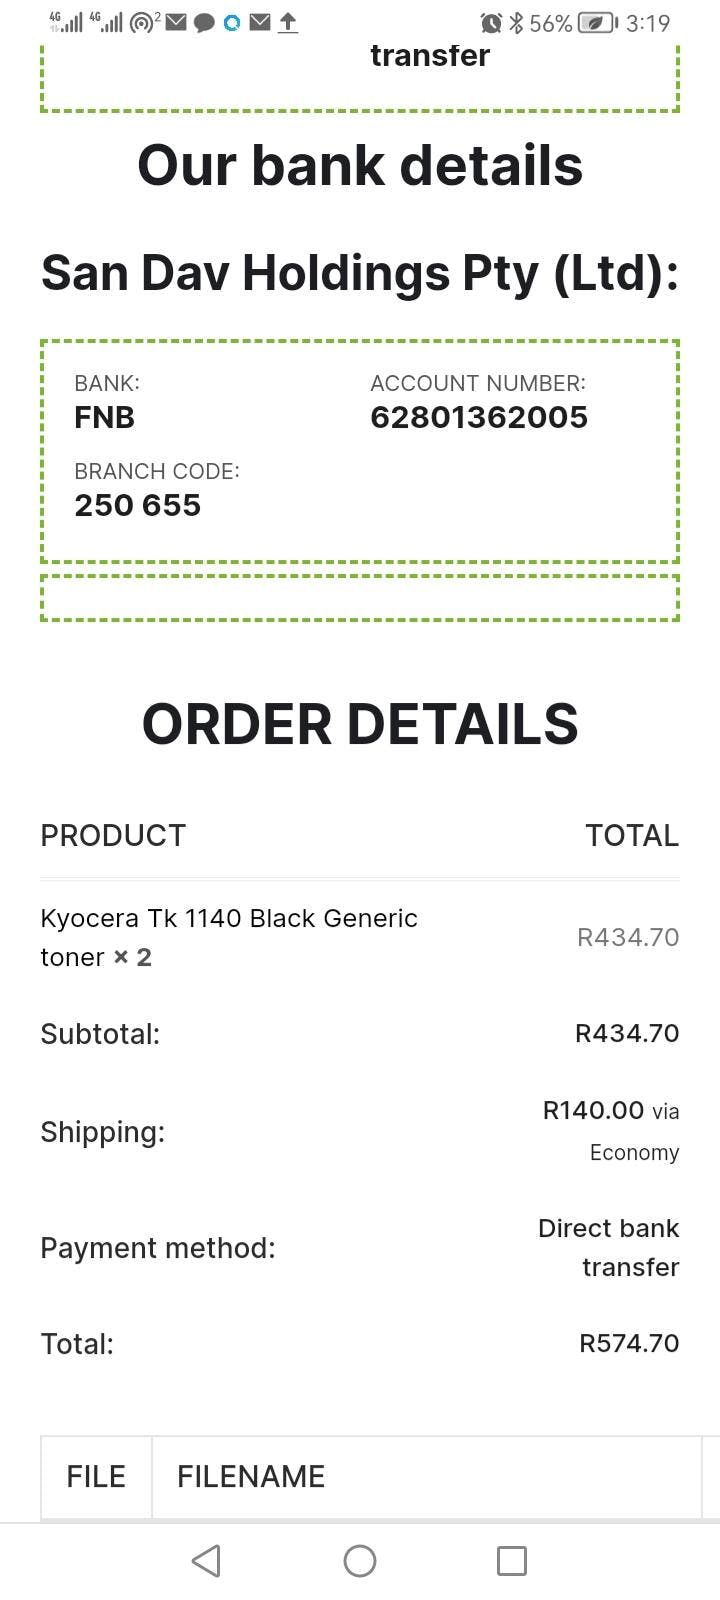Open recent apps square button
Screen dimensions: 720x1600
tap(511, 1560)
